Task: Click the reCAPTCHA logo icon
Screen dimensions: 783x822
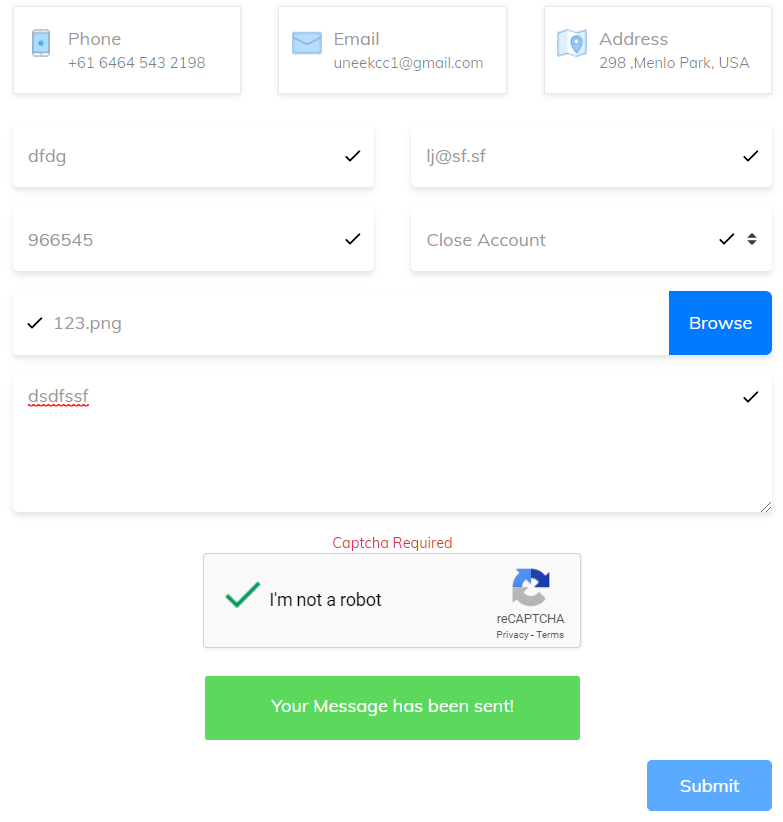Action: pyautogui.click(x=531, y=588)
